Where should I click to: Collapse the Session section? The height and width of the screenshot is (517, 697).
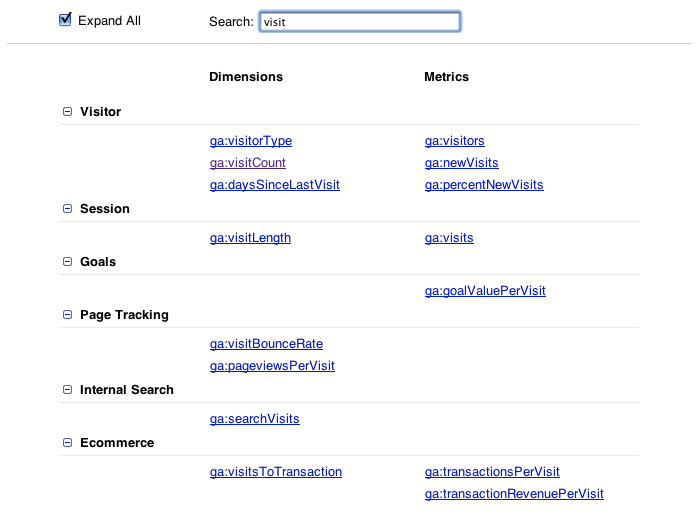(x=68, y=209)
